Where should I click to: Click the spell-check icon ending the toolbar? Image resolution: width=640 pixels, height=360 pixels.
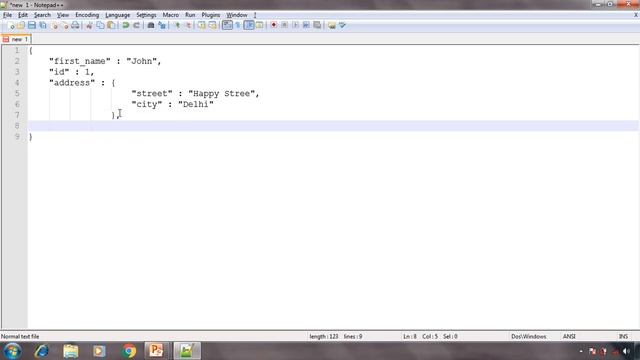coord(342,25)
